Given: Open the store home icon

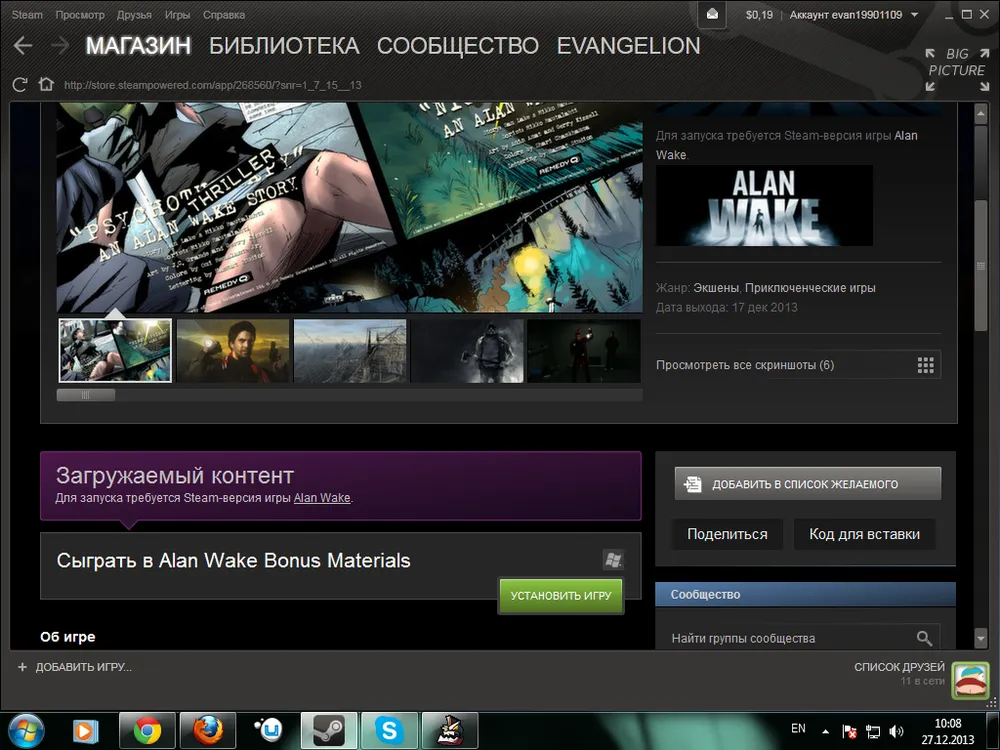Looking at the screenshot, I should pos(46,84).
